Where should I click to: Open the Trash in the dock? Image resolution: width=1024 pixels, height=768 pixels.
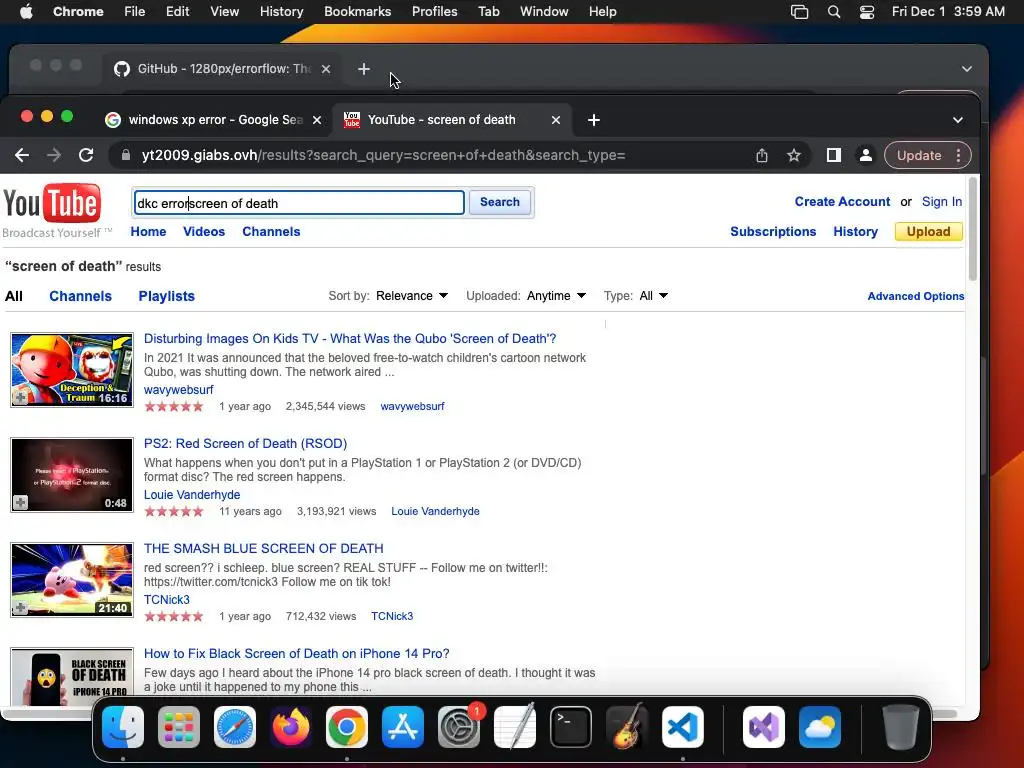point(901,727)
